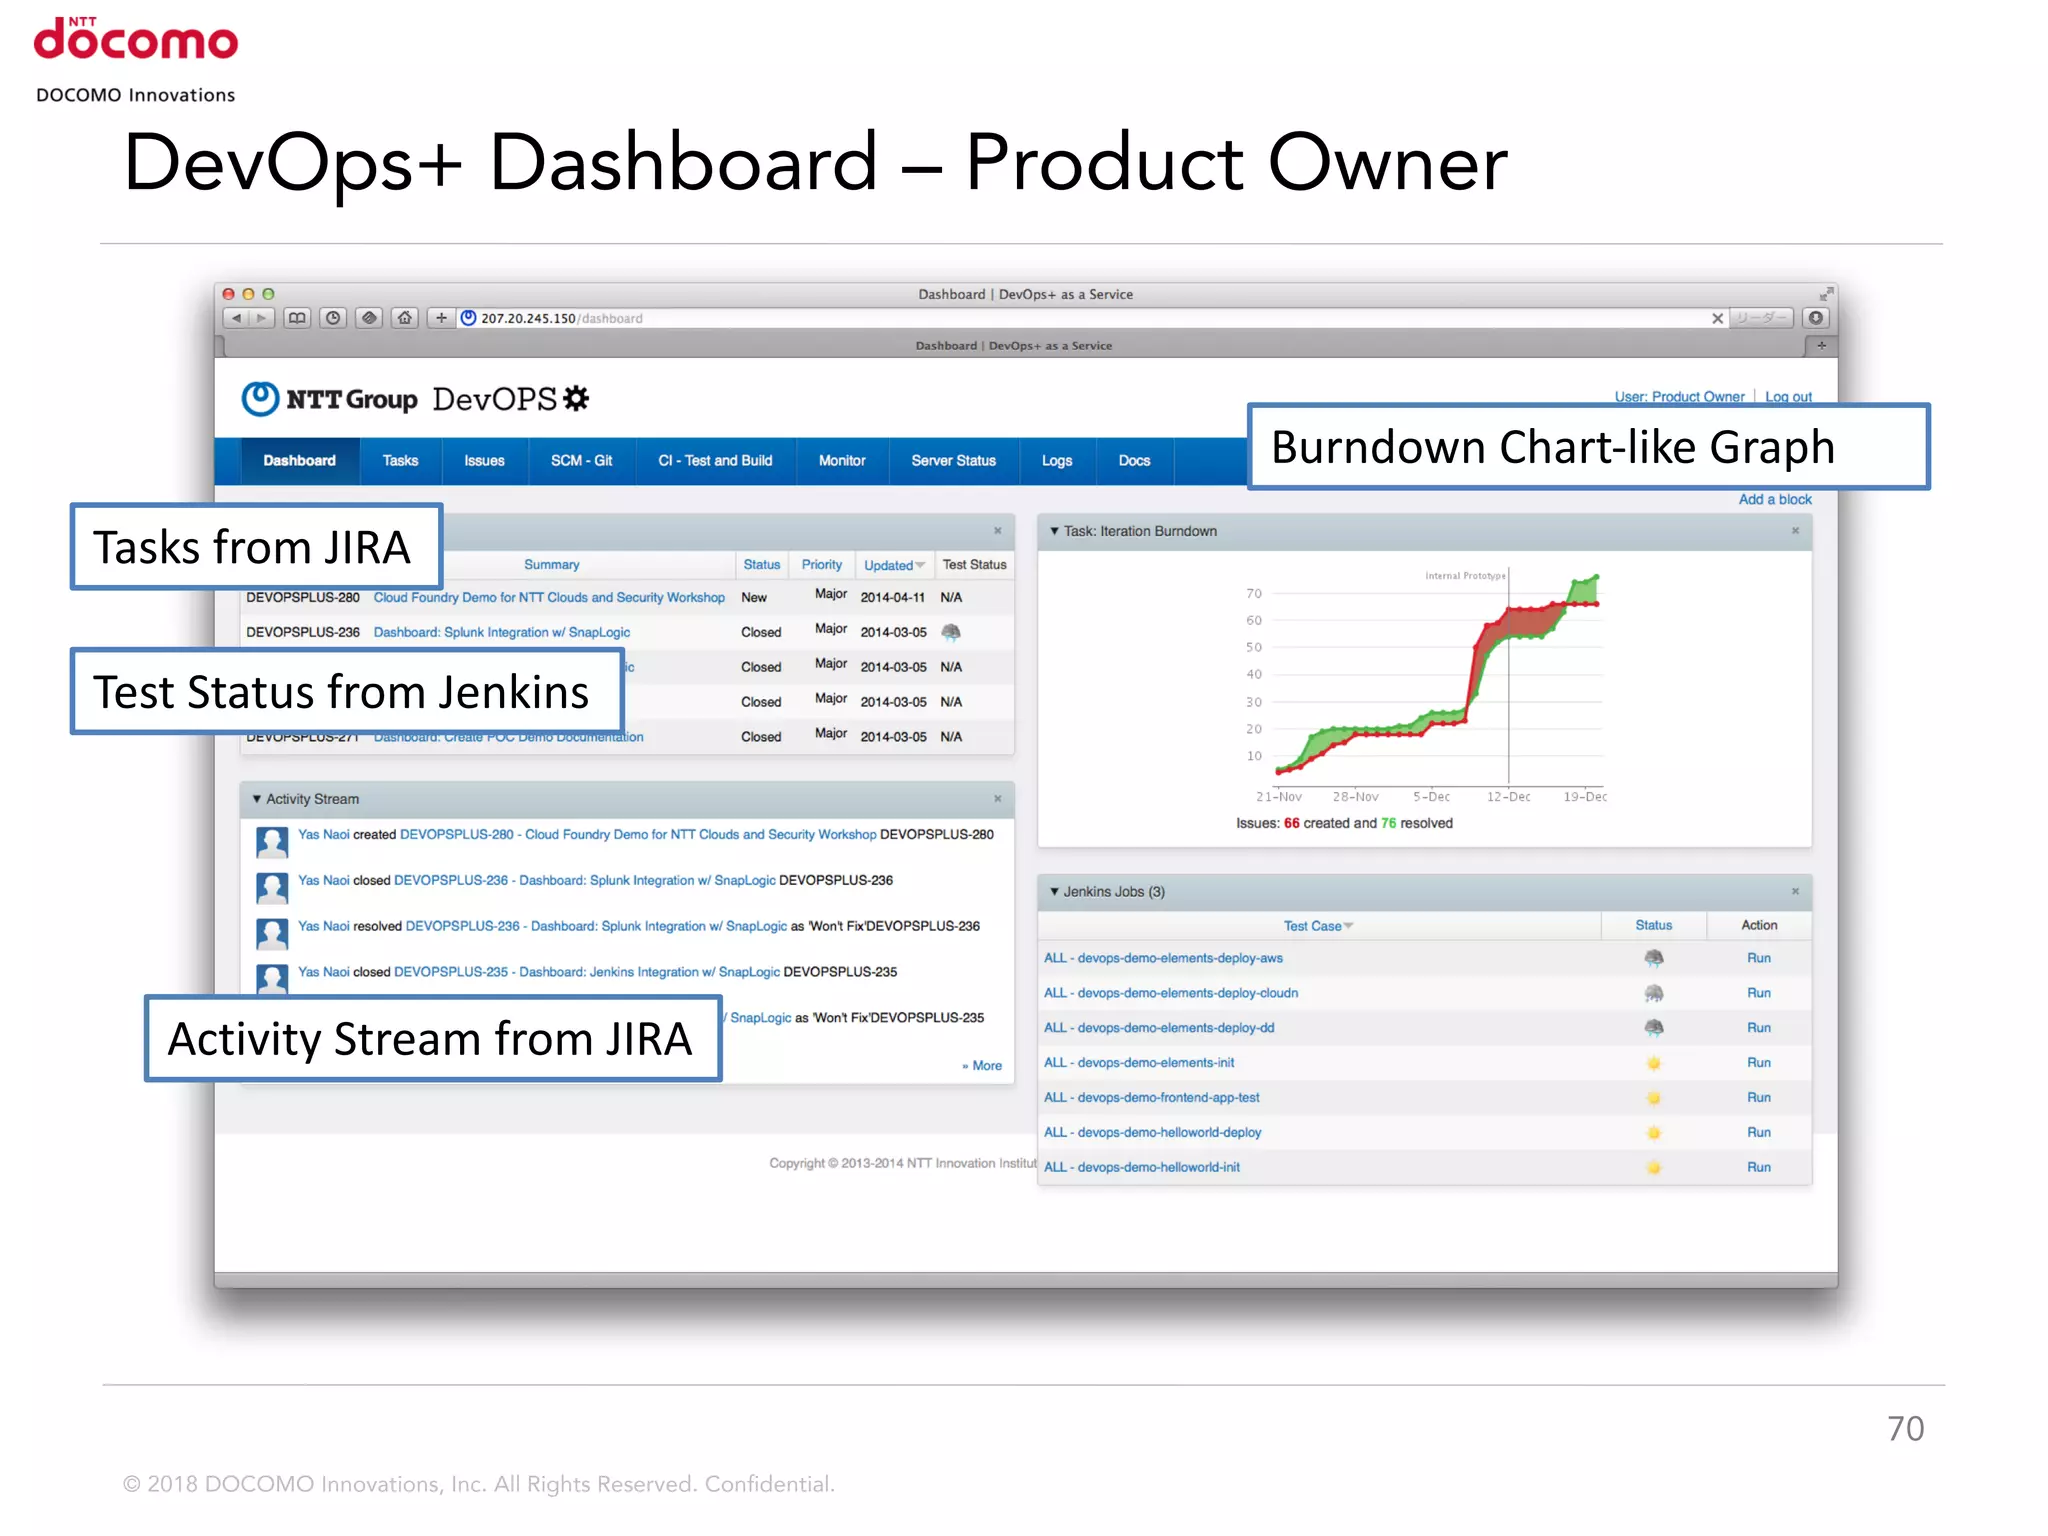Click status icon of devops-demo-elements-deploy-cloudn job
Screen dimensions: 2048x1536
pyautogui.click(x=1654, y=993)
